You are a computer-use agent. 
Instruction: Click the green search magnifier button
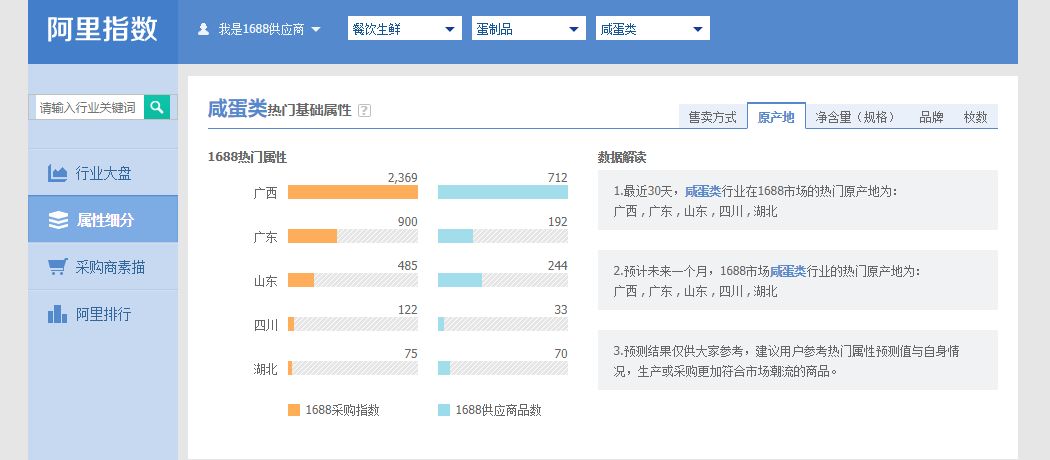[157, 106]
